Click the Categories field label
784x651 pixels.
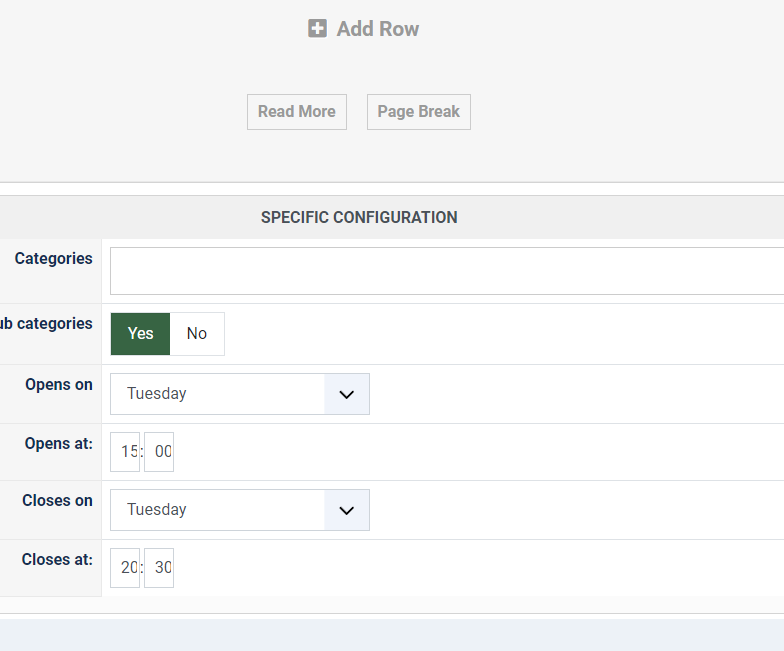[x=53, y=259]
